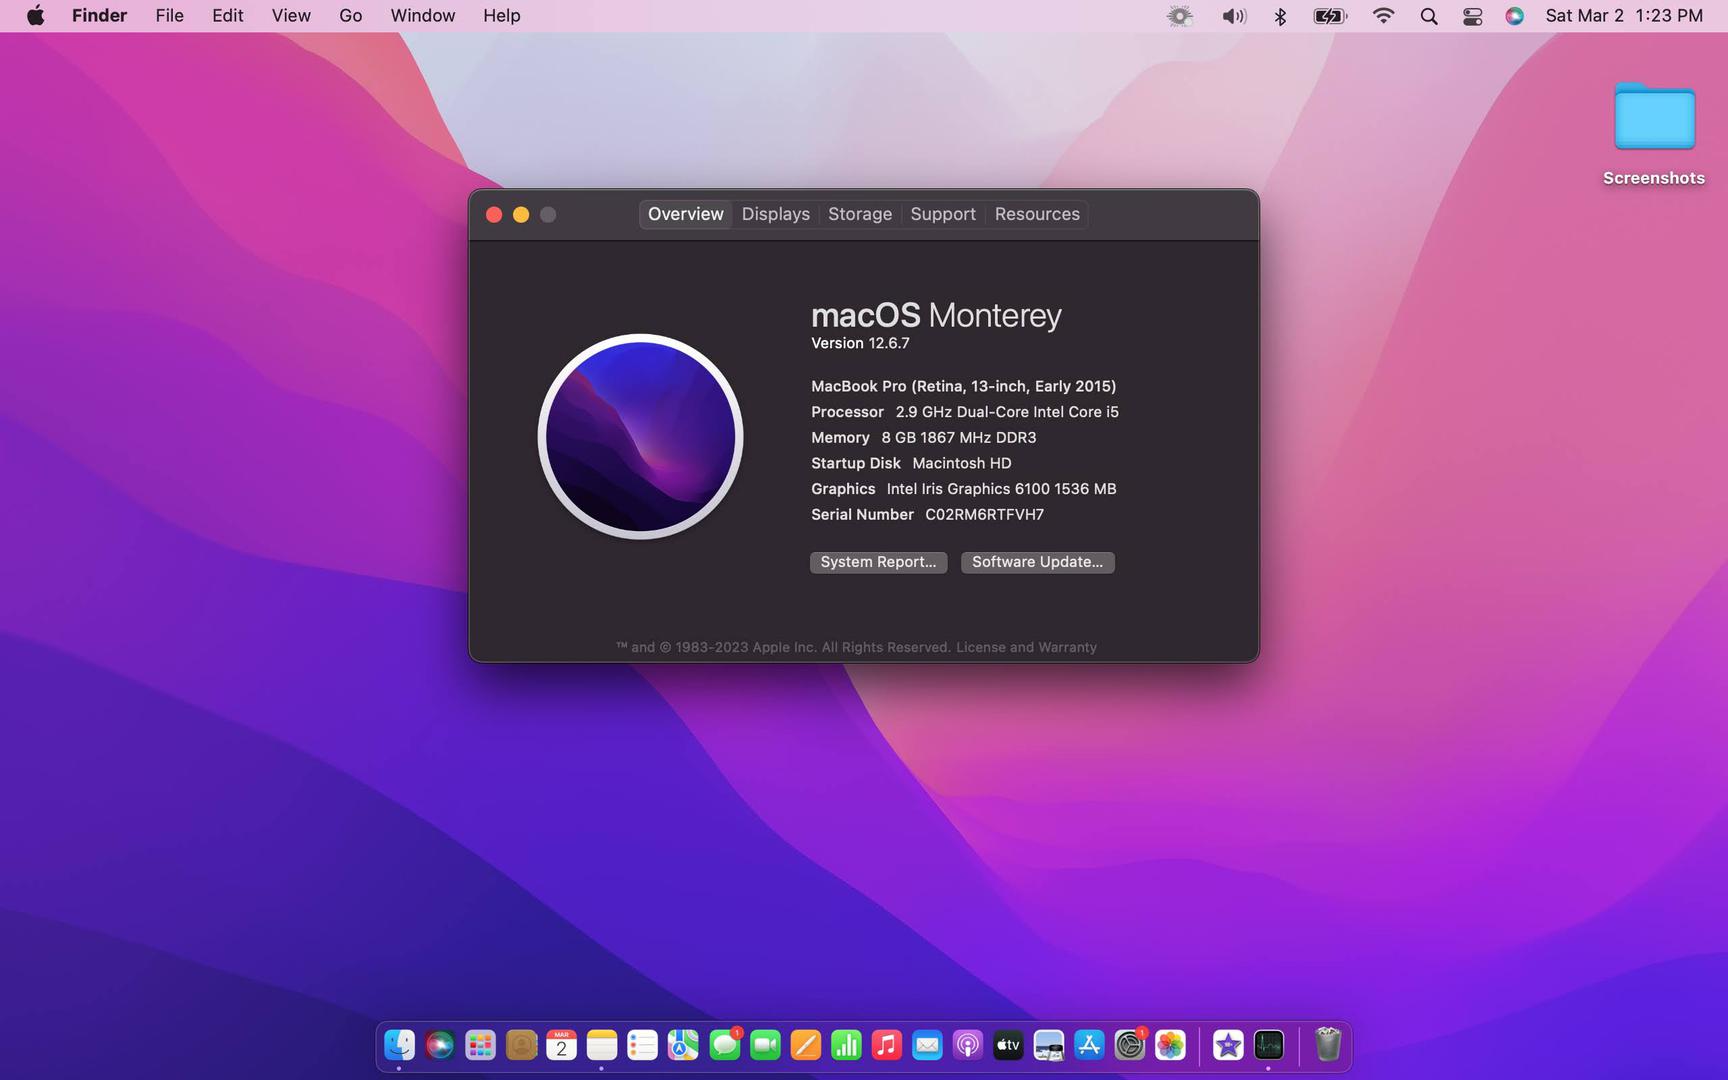Viewport: 1728px width, 1080px height.
Task: Open the File menu
Action: [x=169, y=16]
